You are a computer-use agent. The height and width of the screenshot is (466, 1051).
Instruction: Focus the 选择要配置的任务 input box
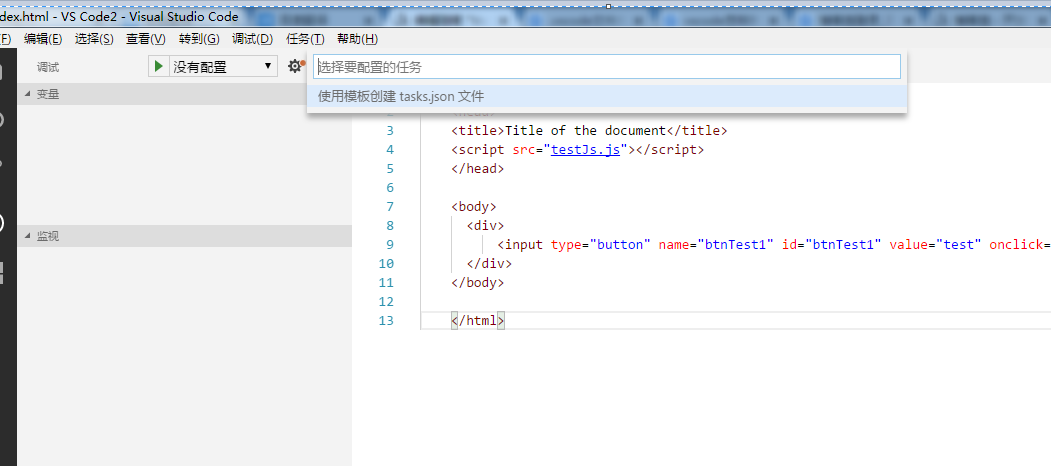(x=607, y=67)
